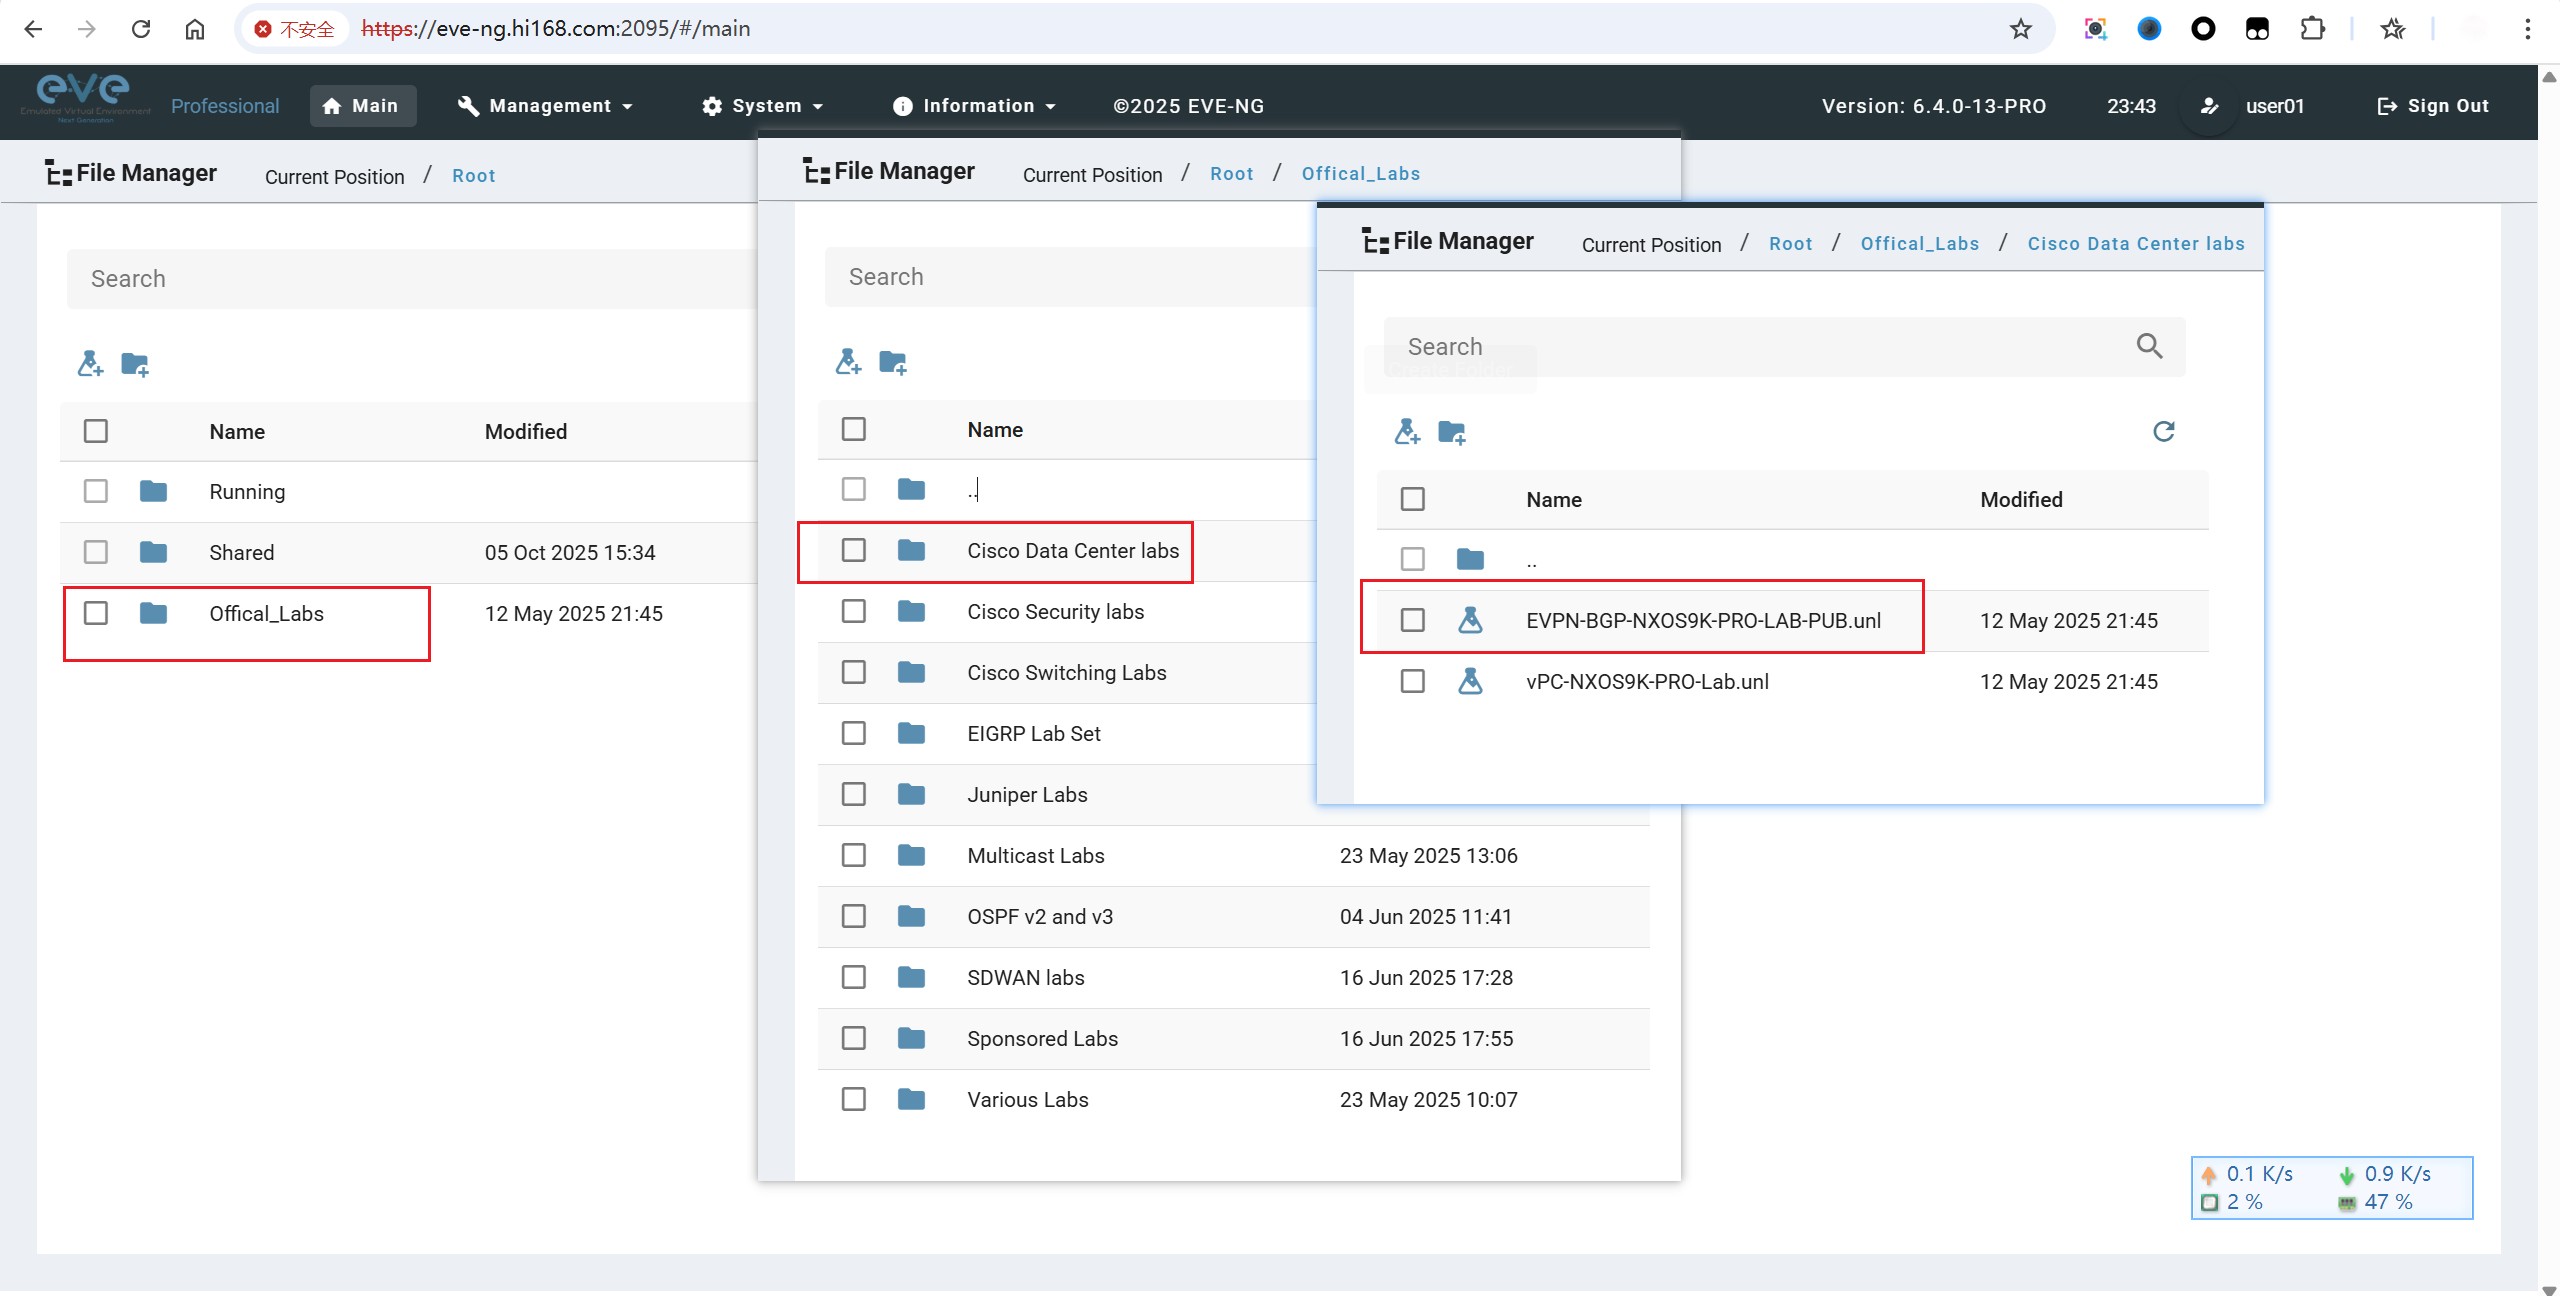The width and height of the screenshot is (2560, 1296).
Task: Open the vPC-NXOS9K-PRO-Lab.unl lab icon
Action: coord(1470,681)
